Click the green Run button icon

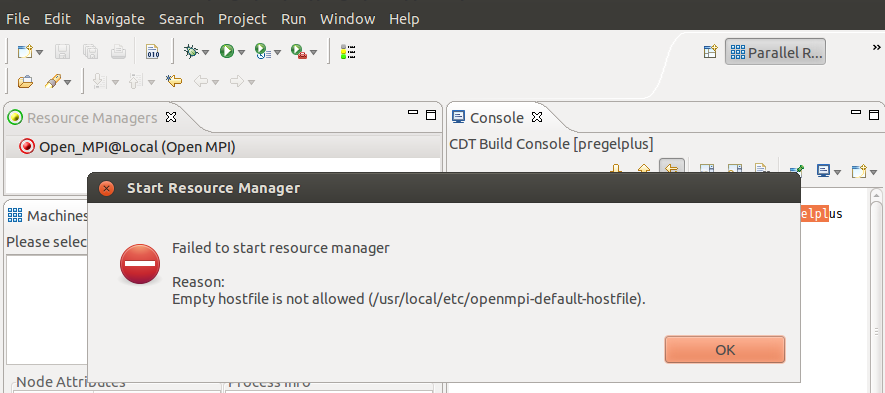point(227,52)
